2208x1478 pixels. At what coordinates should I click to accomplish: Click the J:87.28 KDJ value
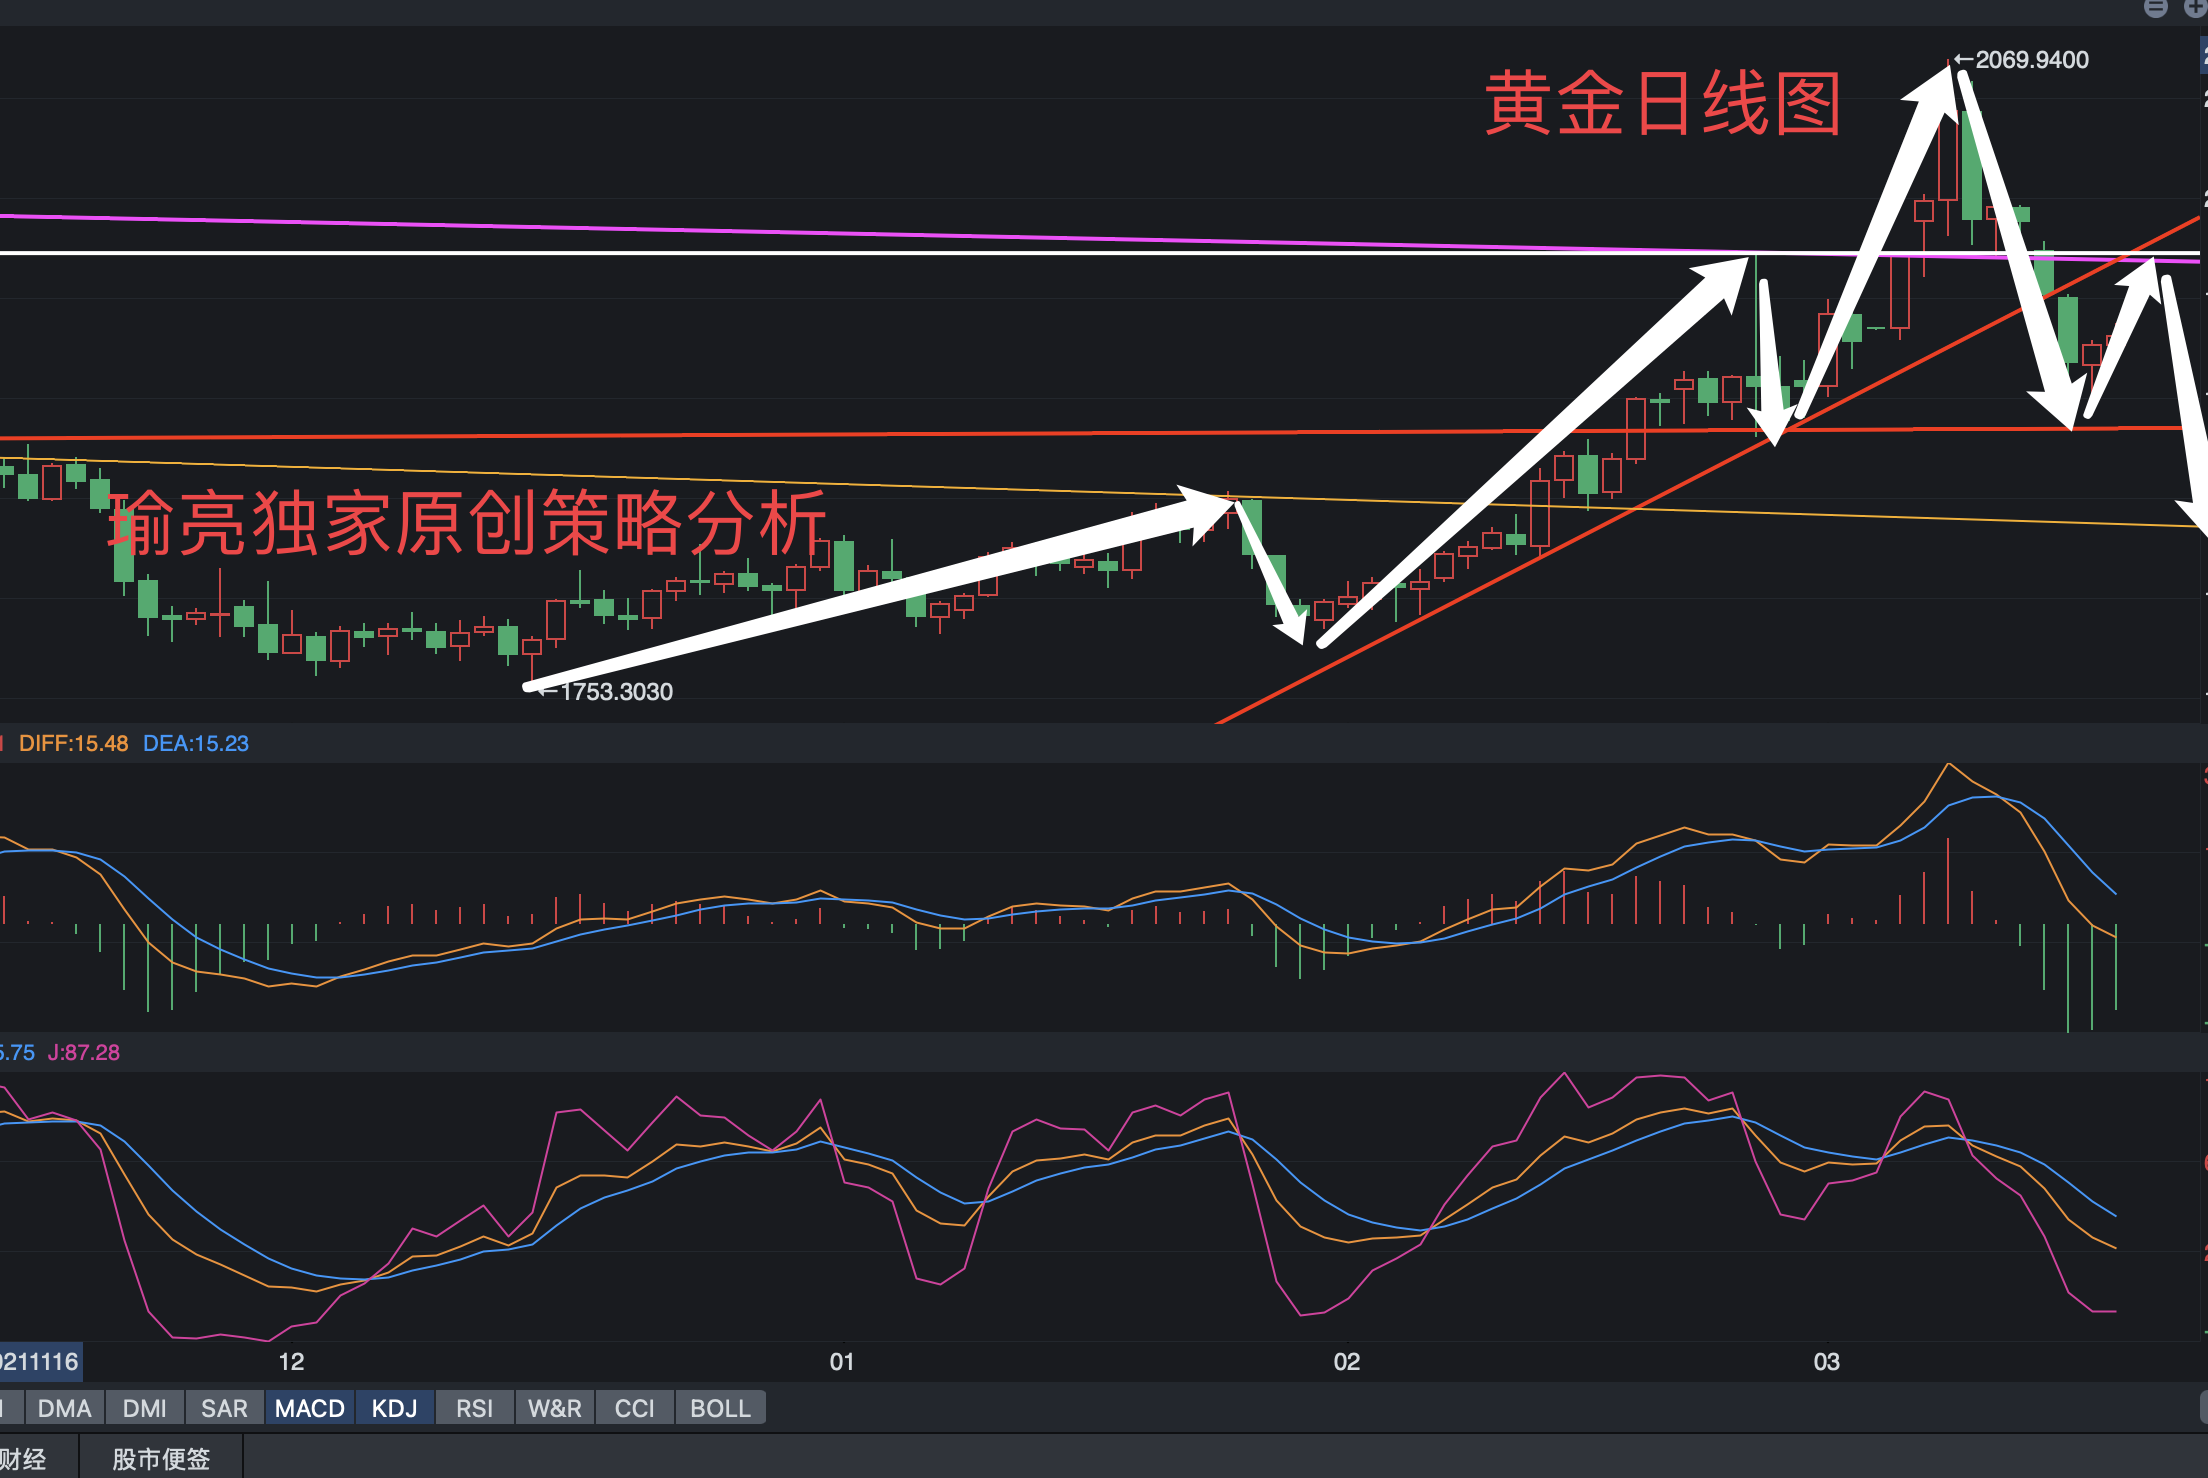click(84, 1052)
